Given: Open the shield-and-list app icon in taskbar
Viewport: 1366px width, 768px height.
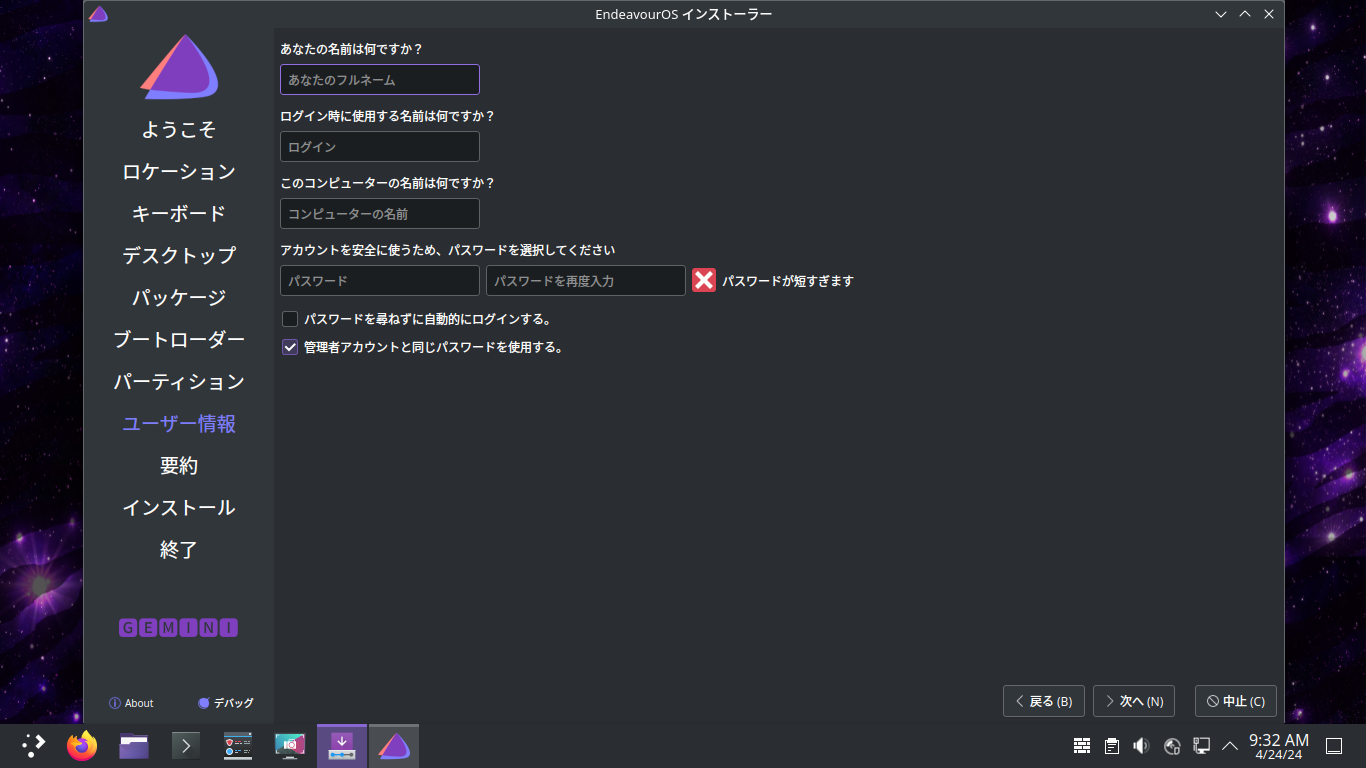Looking at the screenshot, I should (x=238, y=745).
